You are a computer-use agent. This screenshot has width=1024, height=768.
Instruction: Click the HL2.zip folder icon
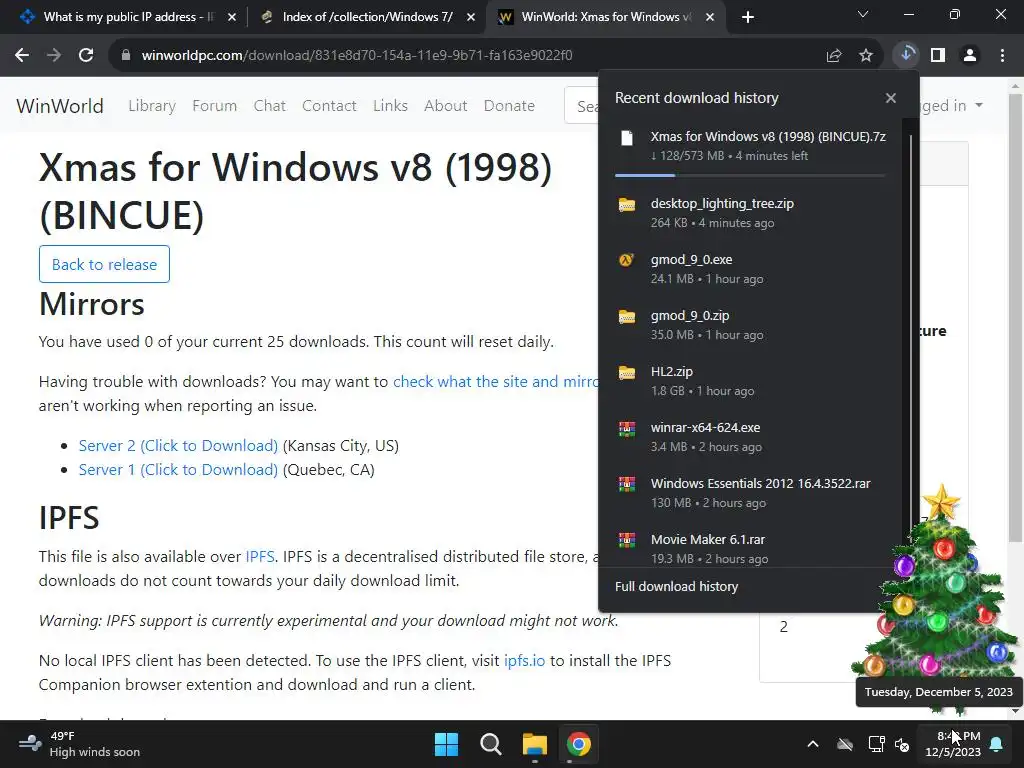tap(627, 372)
